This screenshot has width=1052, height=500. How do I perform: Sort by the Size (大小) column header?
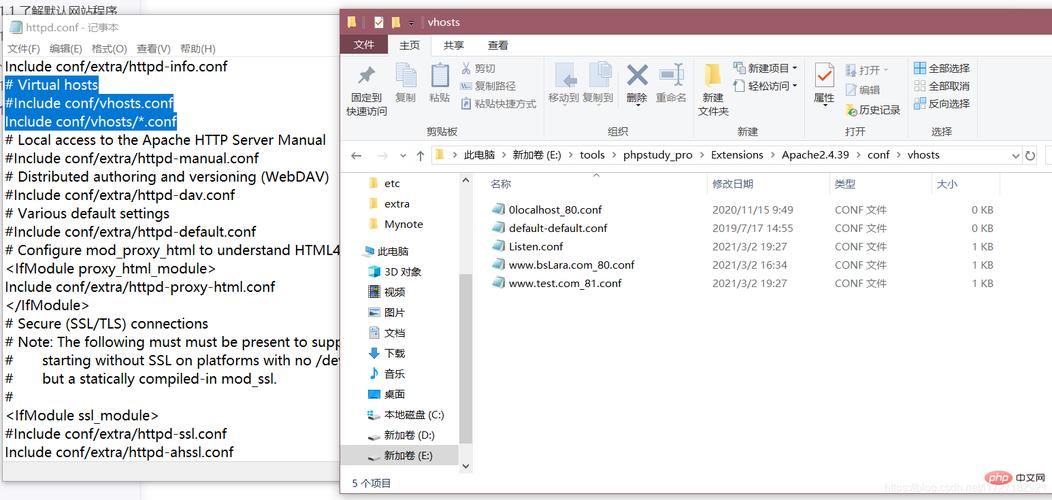coord(947,184)
